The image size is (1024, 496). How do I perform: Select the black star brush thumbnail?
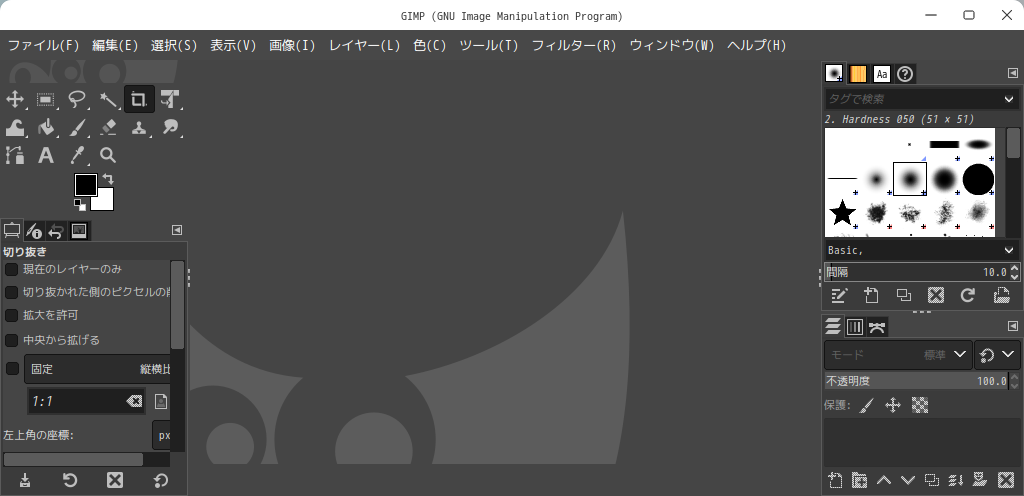842,212
